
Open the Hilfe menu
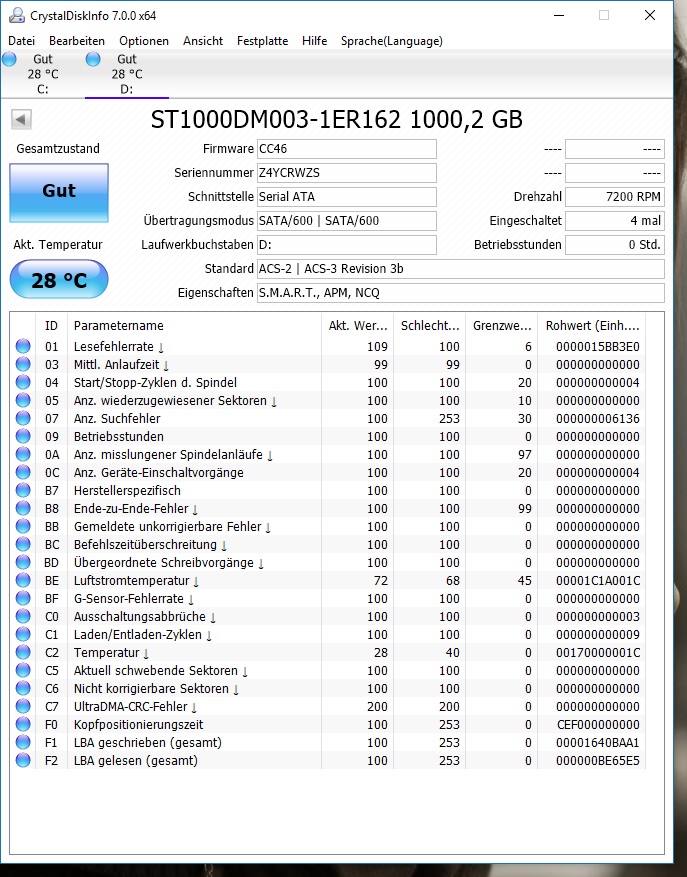(314, 41)
